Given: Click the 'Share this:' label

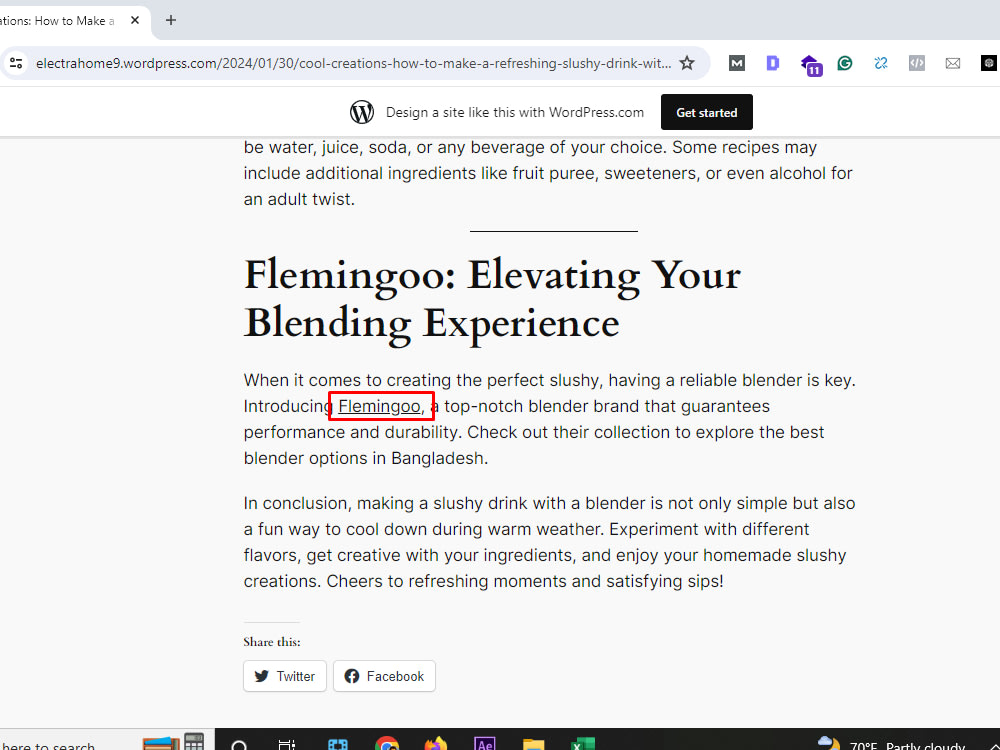Looking at the screenshot, I should [272, 642].
